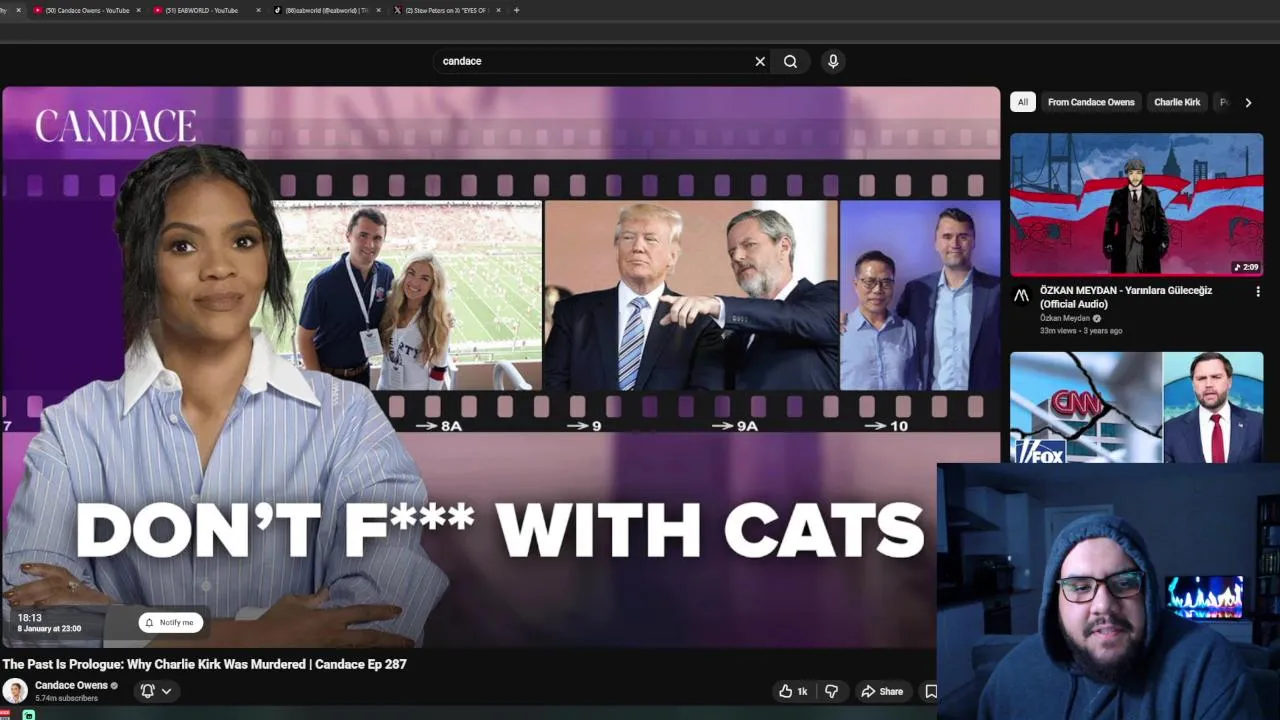Screen dimensions: 1280x720
Task: Open the CNN Fox recommended video thumbnail
Action: 1136,407
